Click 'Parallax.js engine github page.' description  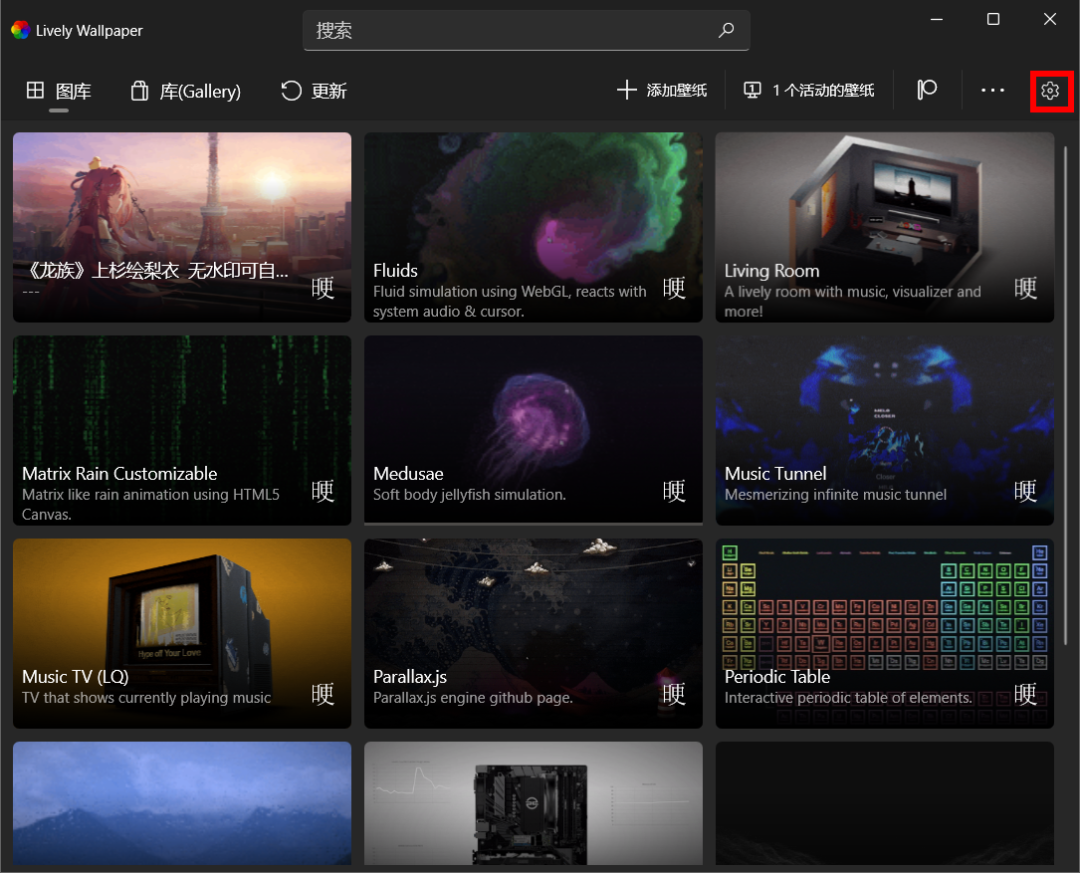472,698
